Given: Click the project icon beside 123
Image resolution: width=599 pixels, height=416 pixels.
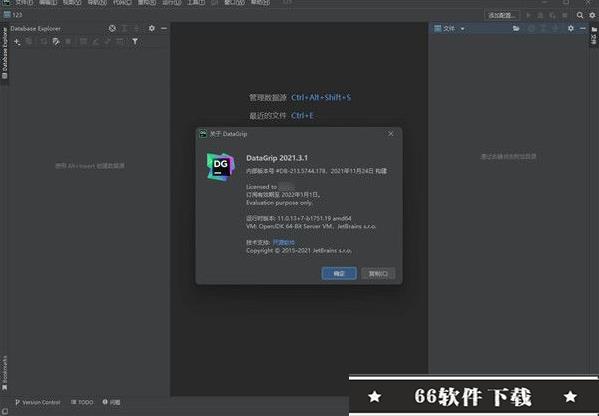Looking at the screenshot, I should [x=7, y=15].
